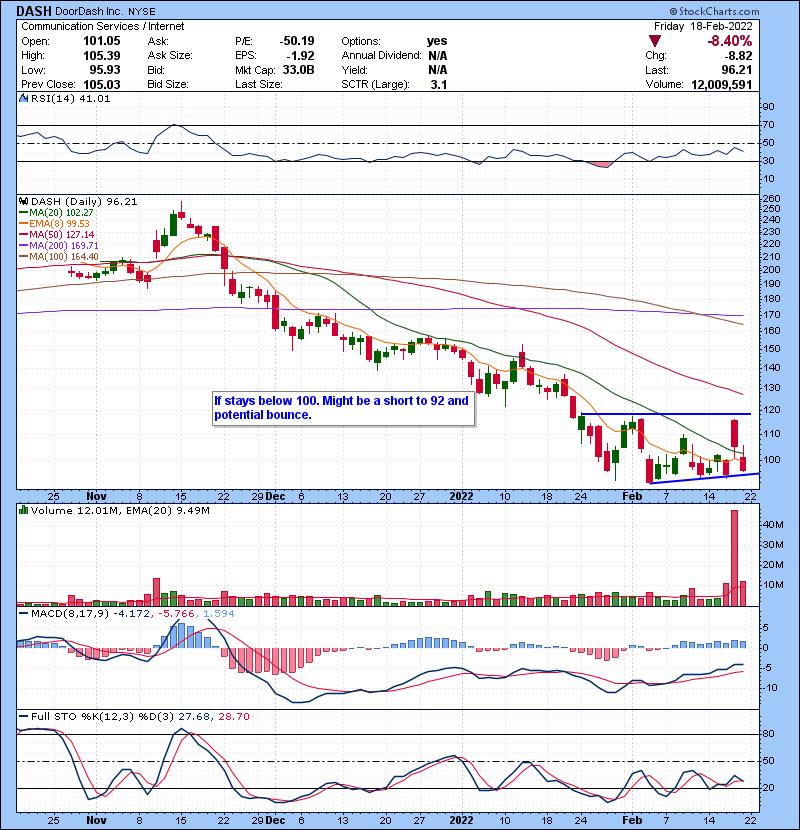Click the P/E value -50.19
Viewport: 800px width, 830px height.
(x=297, y=41)
